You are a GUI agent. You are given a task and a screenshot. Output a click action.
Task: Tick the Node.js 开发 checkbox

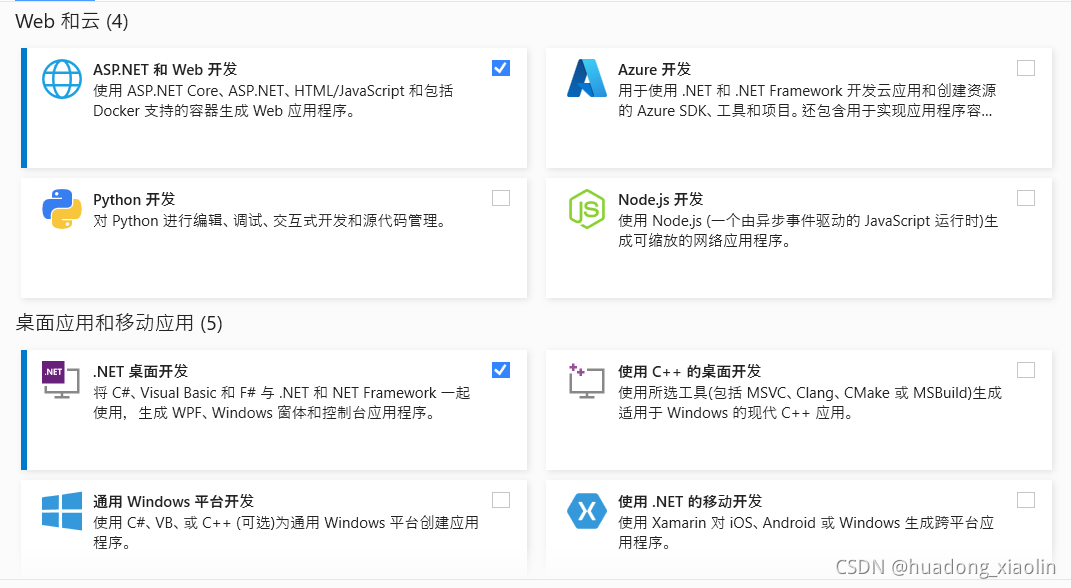[1026, 198]
